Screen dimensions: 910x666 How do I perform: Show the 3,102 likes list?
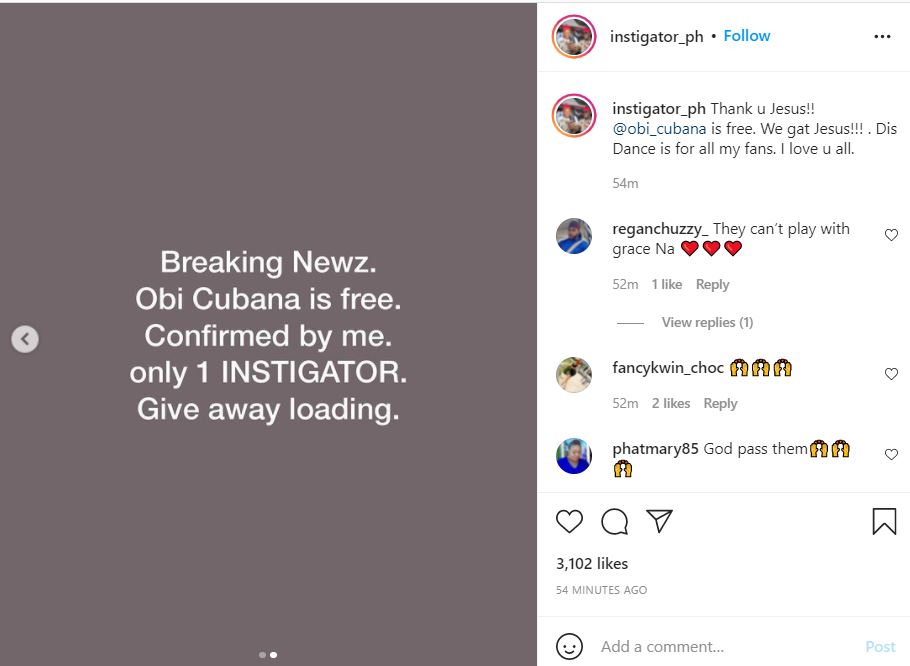[592, 564]
